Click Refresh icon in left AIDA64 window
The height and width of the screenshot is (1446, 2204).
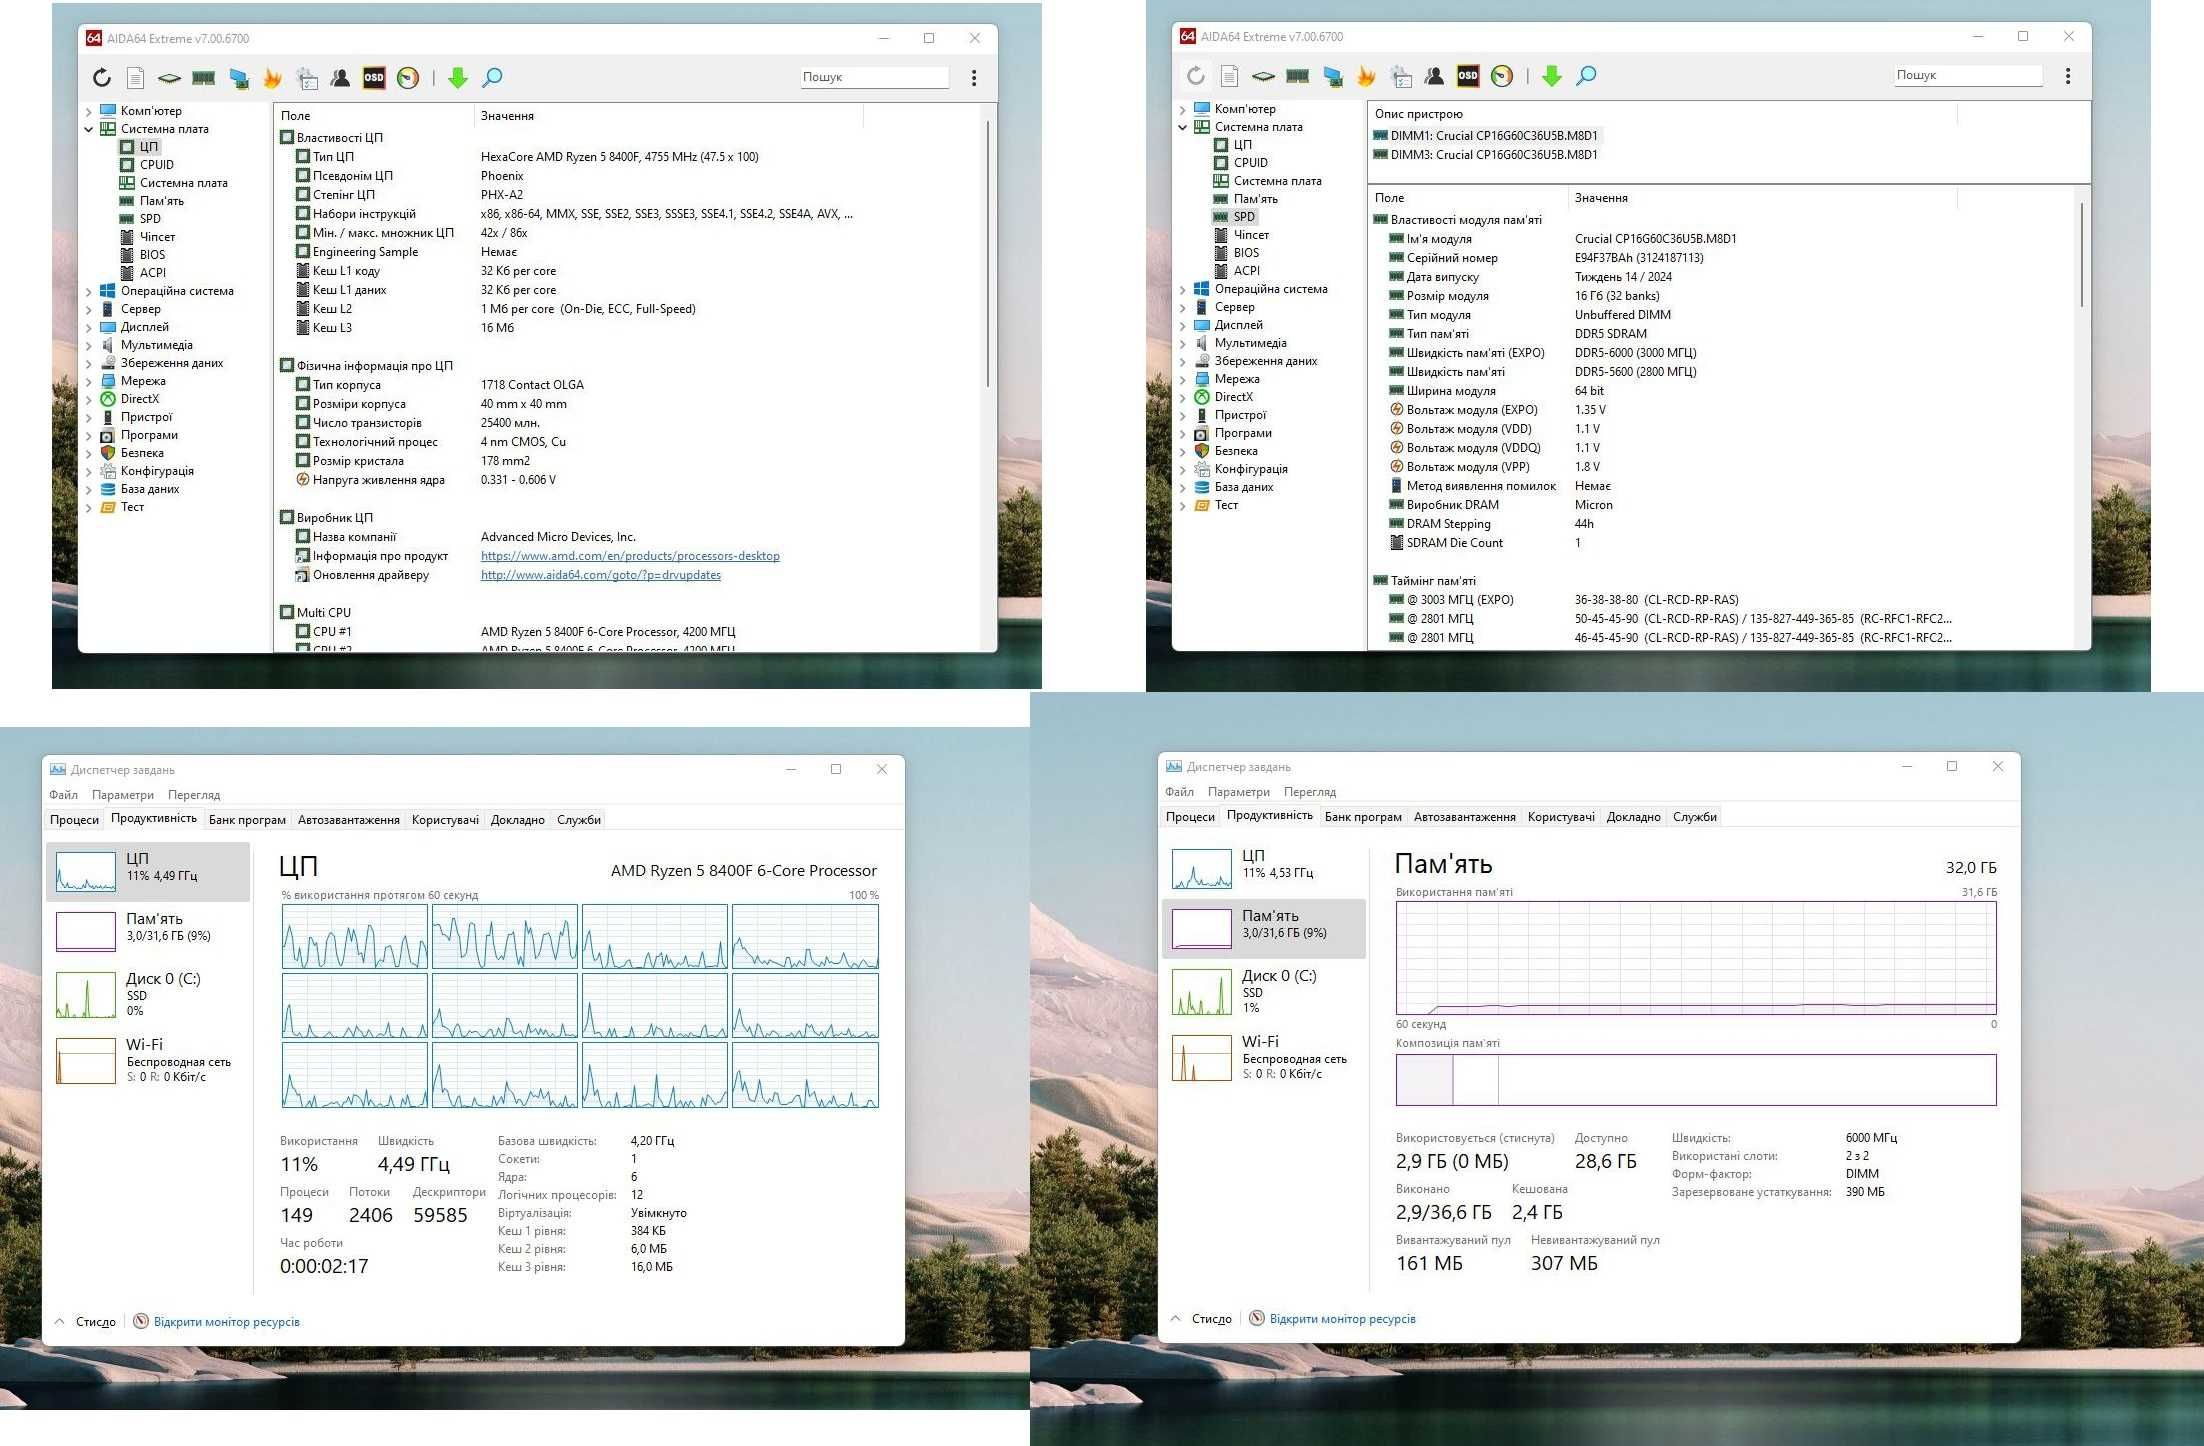pos(102,78)
